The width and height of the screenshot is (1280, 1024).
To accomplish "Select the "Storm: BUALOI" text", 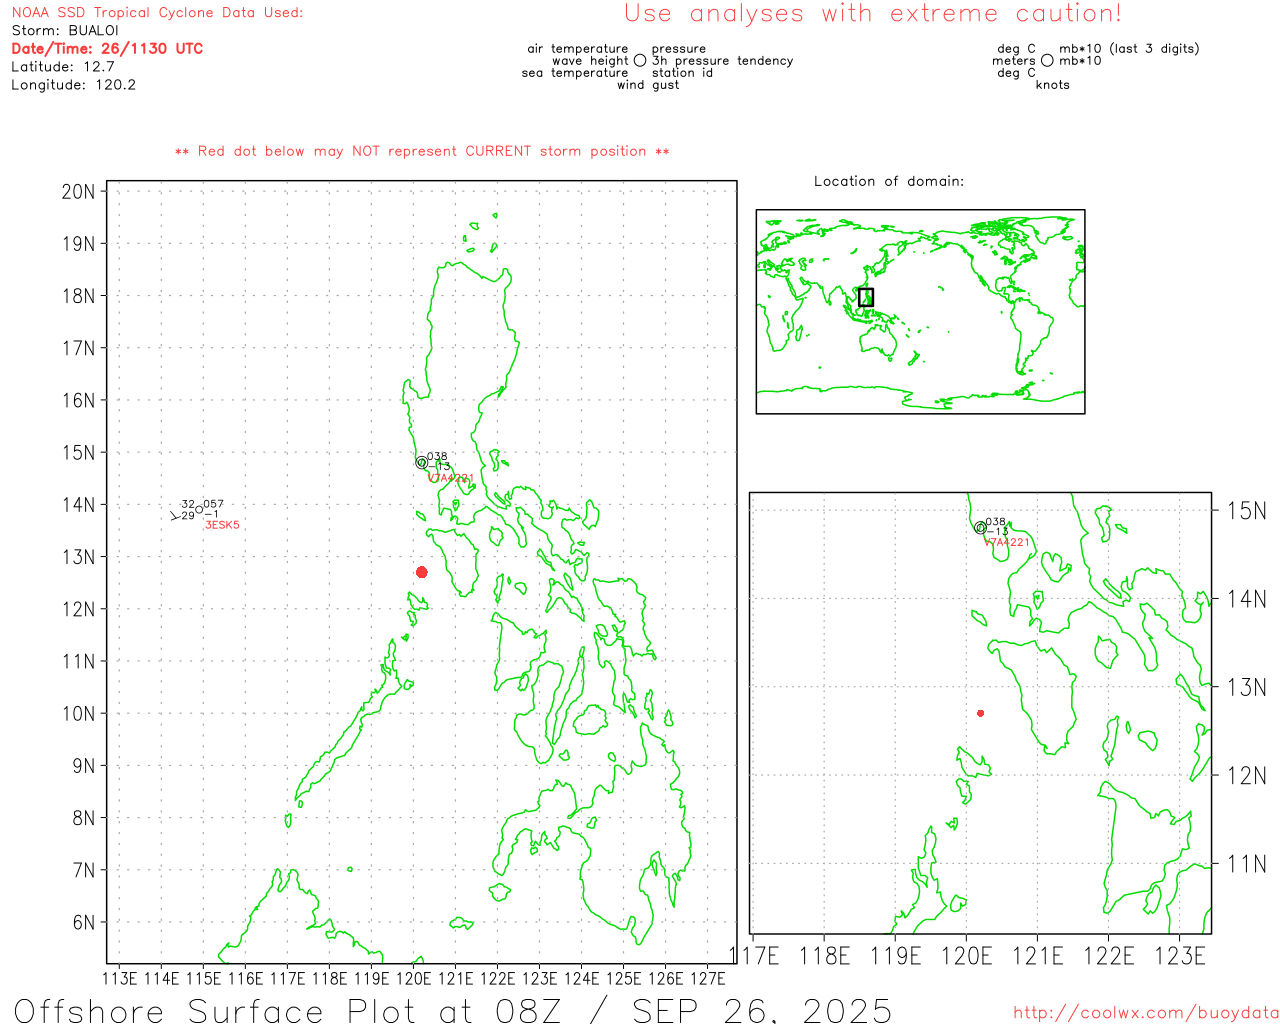I will coord(65,30).
